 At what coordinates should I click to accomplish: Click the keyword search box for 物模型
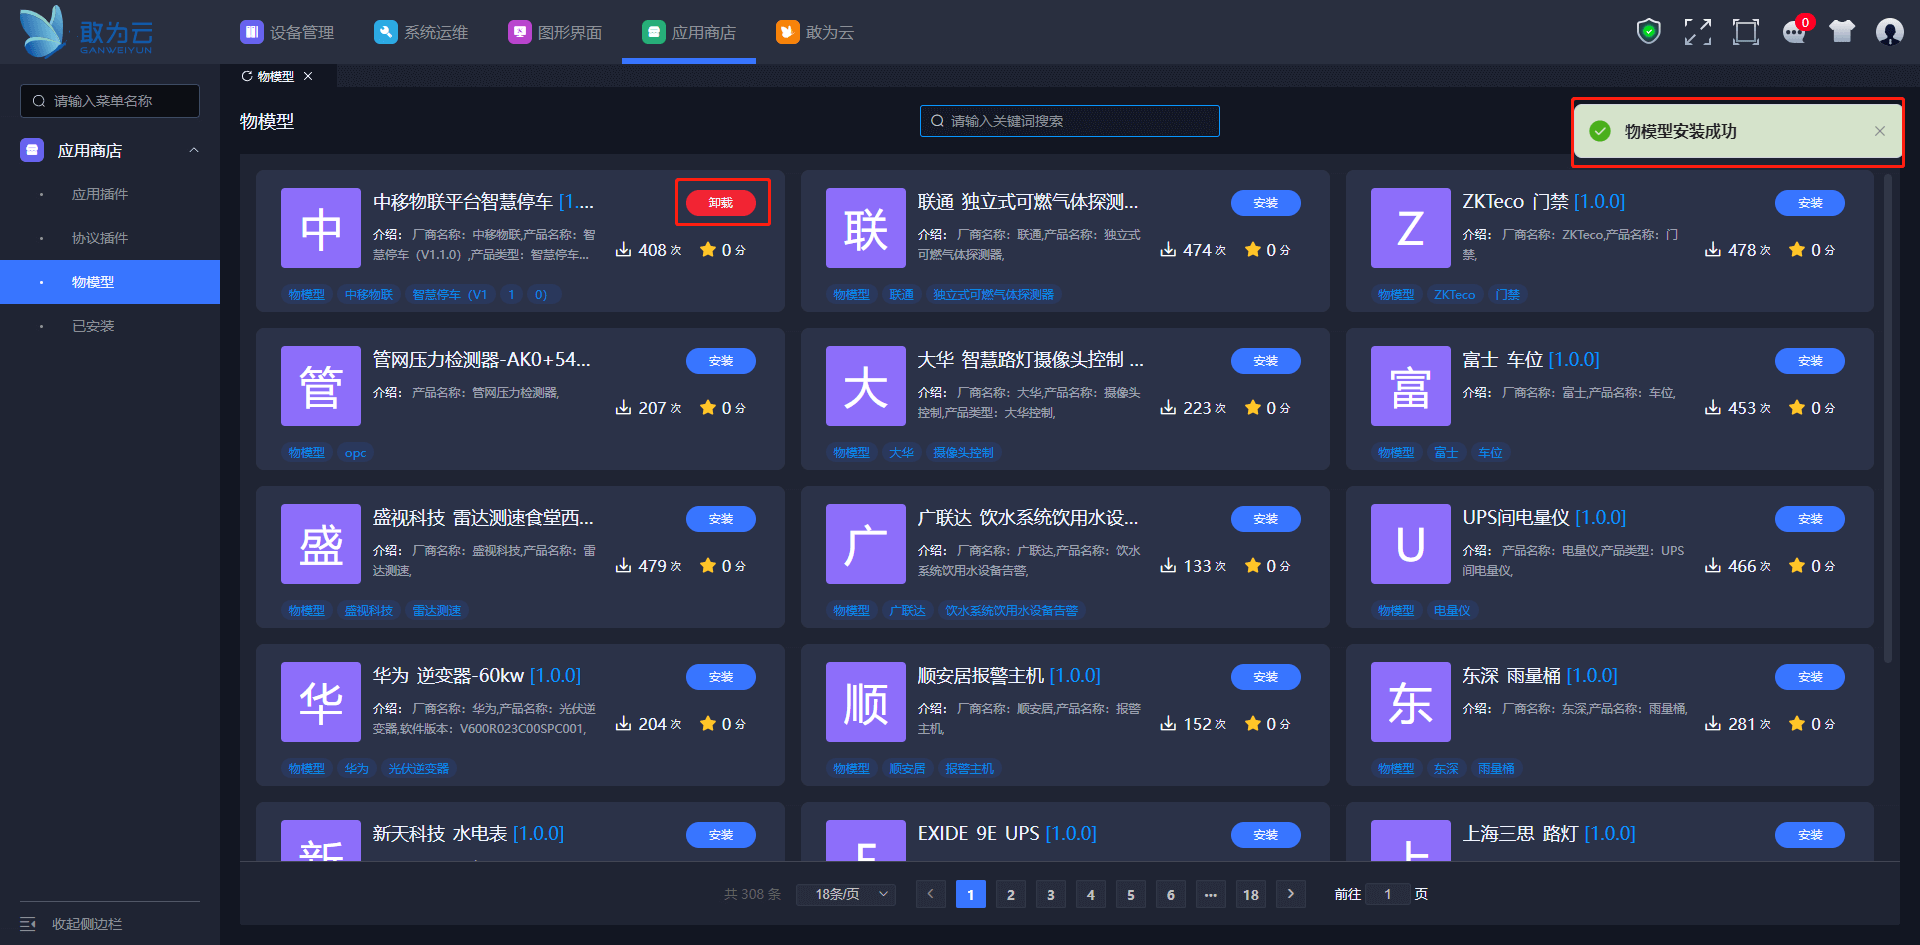1070,121
